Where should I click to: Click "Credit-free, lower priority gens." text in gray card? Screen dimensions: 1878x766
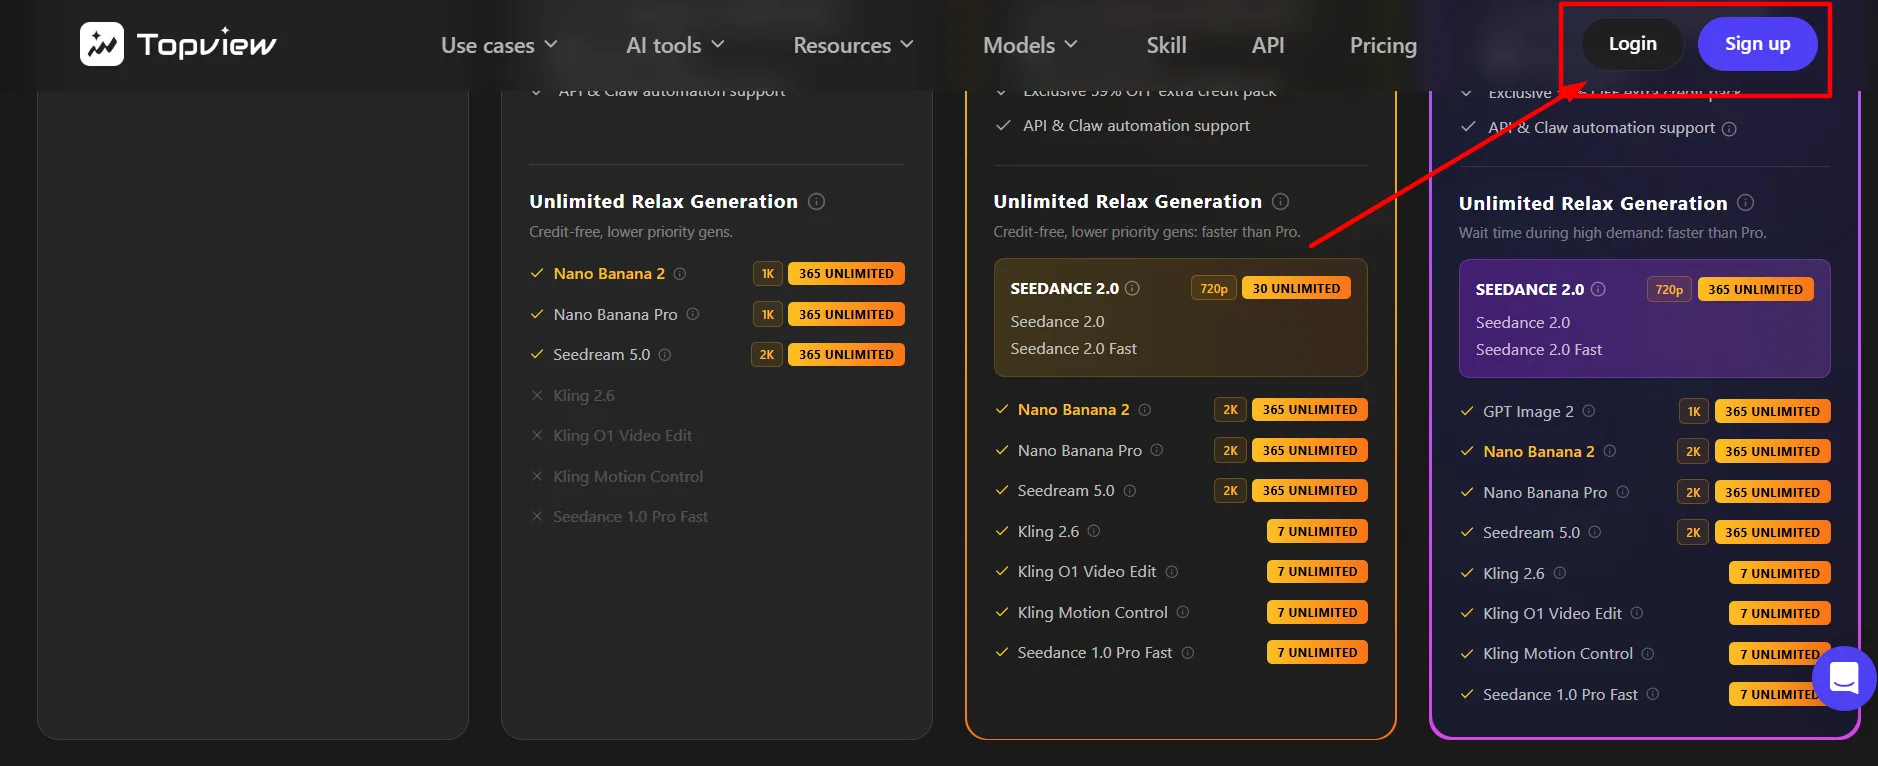click(631, 232)
